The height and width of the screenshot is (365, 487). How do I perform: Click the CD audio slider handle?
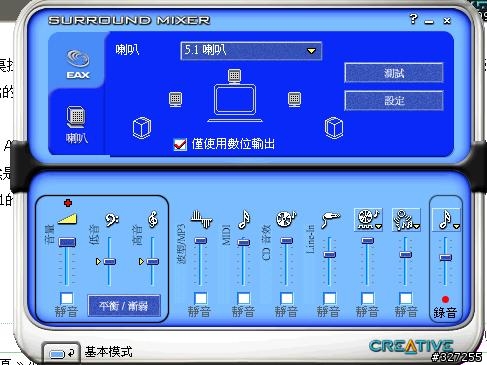pos(287,241)
